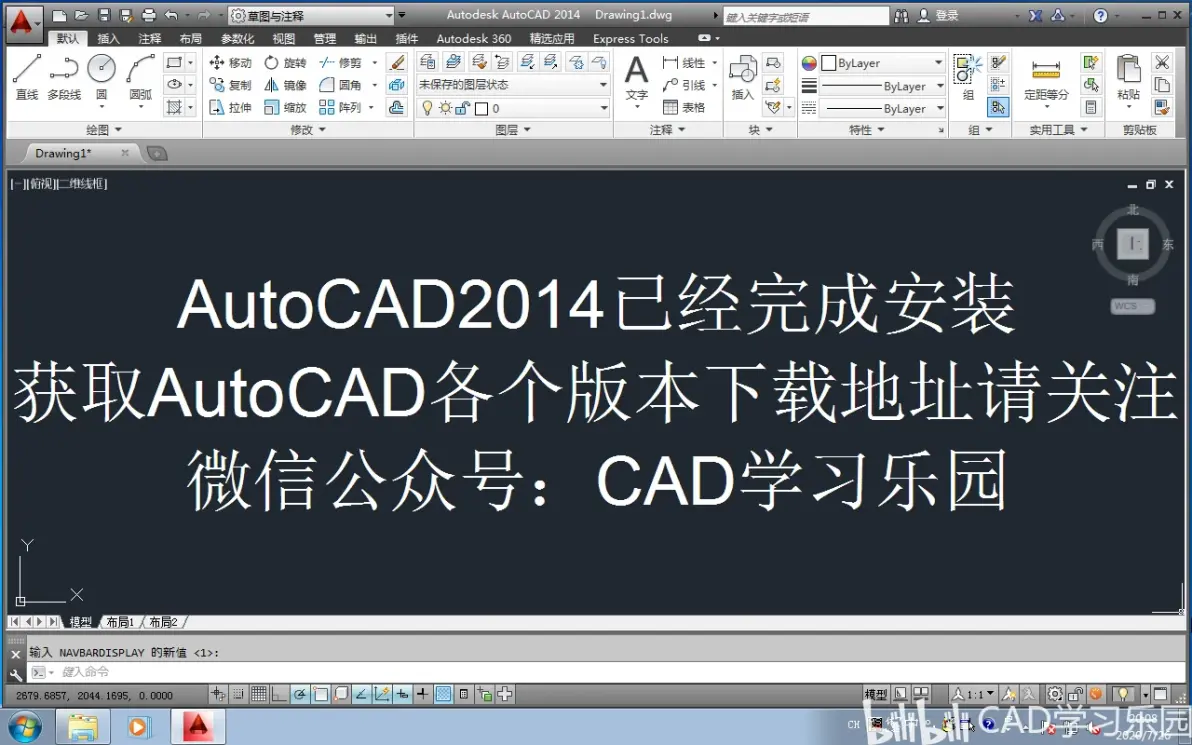Screen dimensions: 1192x745
Task: Open the 视图 ribbon tab
Action: pyautogui.click(x=284, y=39)
